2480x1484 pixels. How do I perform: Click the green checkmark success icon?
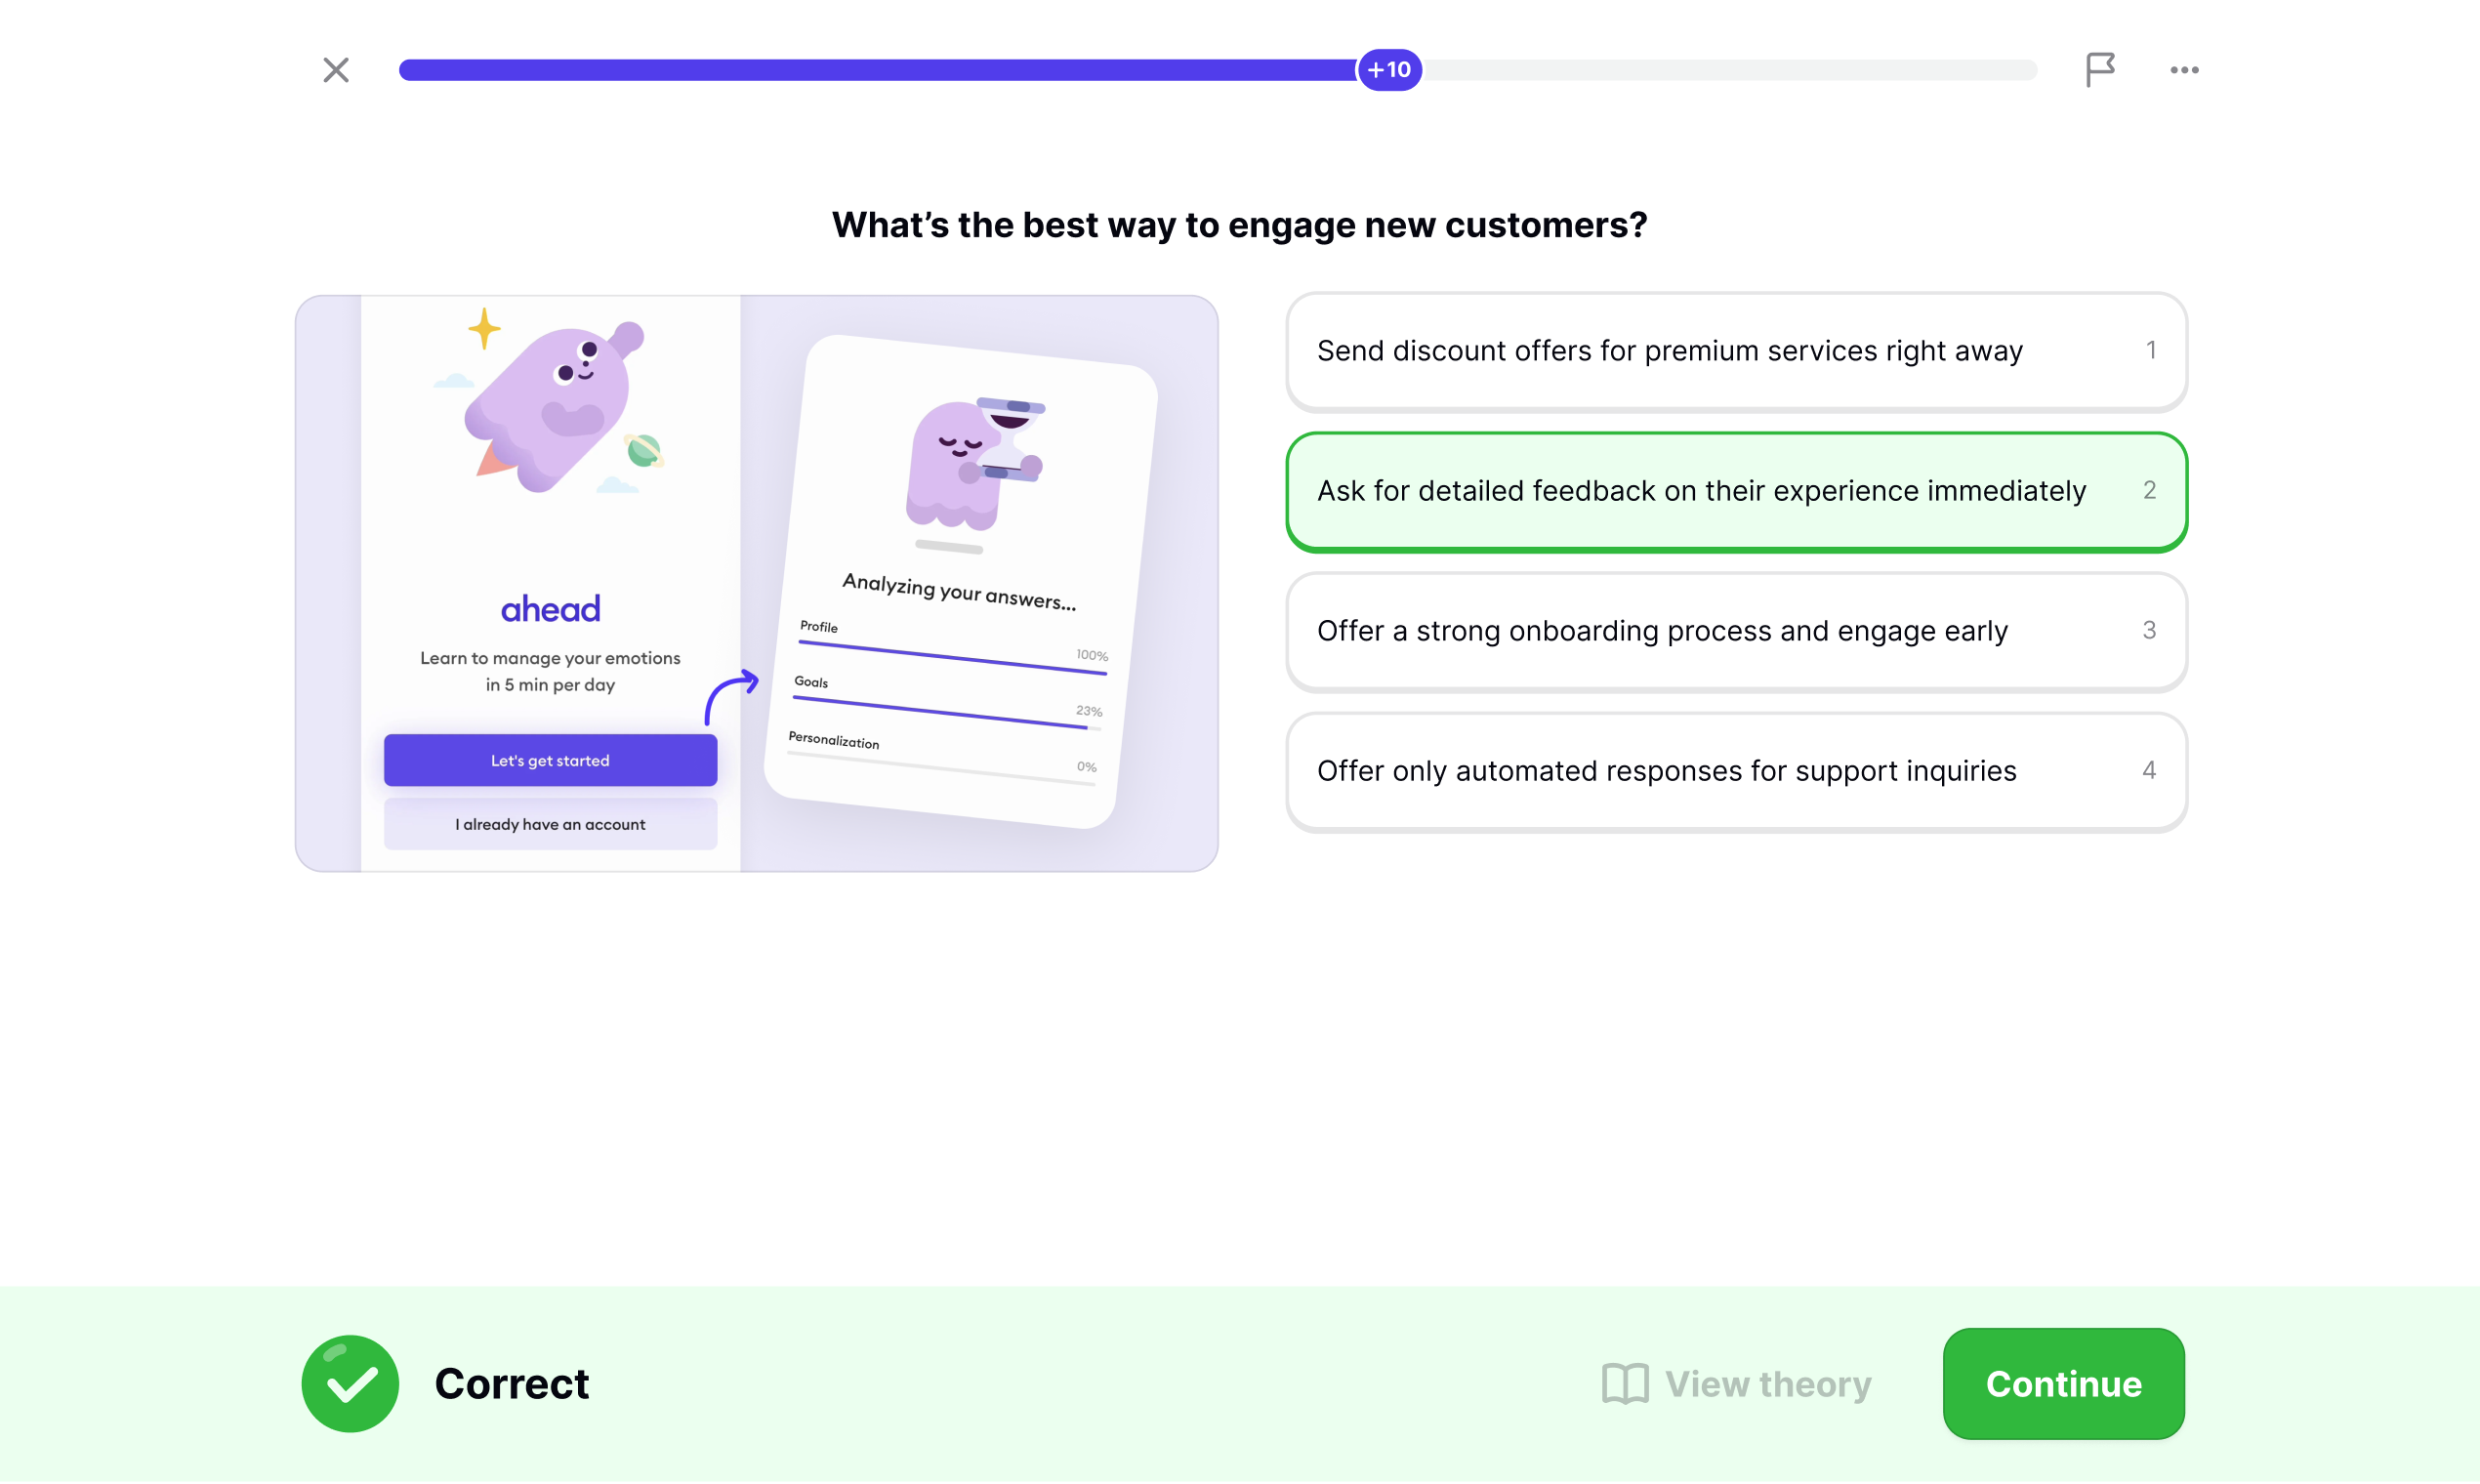click(349, 1383)
